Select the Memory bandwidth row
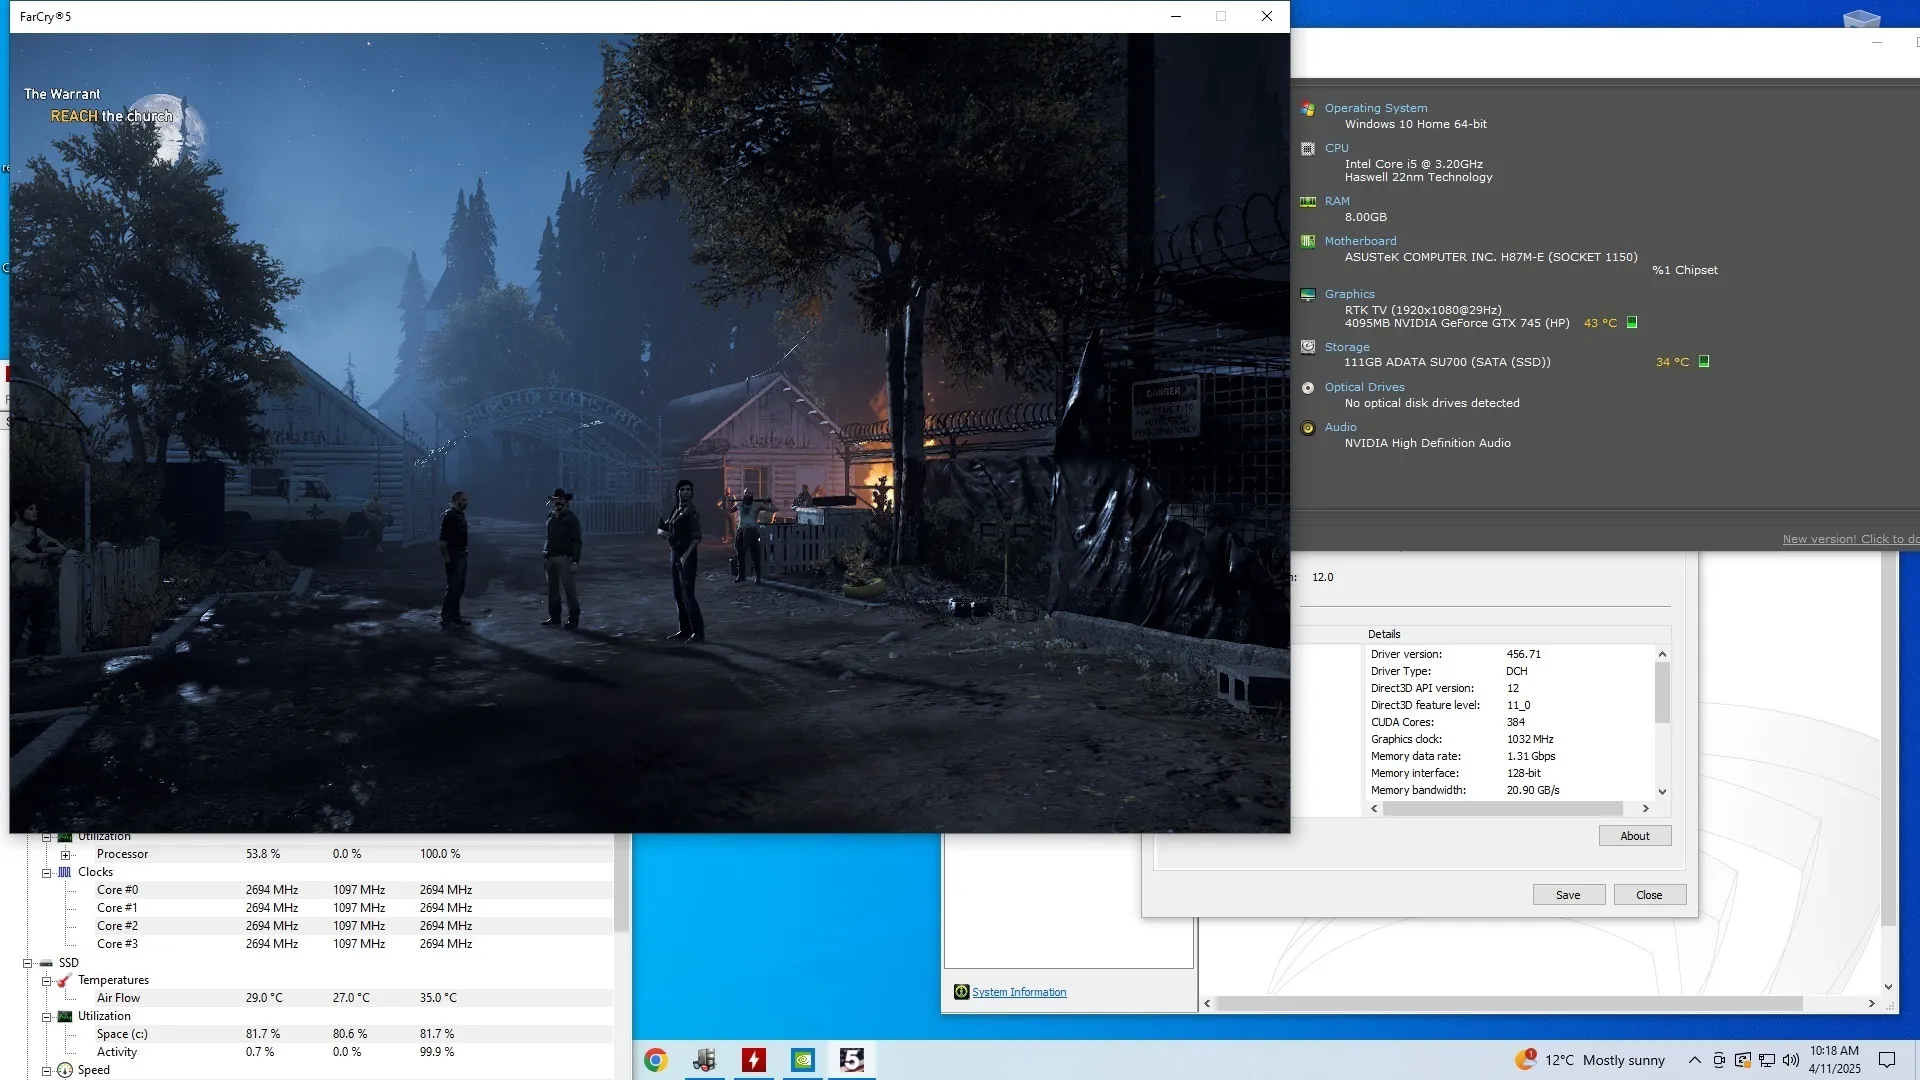 tap(1510, 790)
